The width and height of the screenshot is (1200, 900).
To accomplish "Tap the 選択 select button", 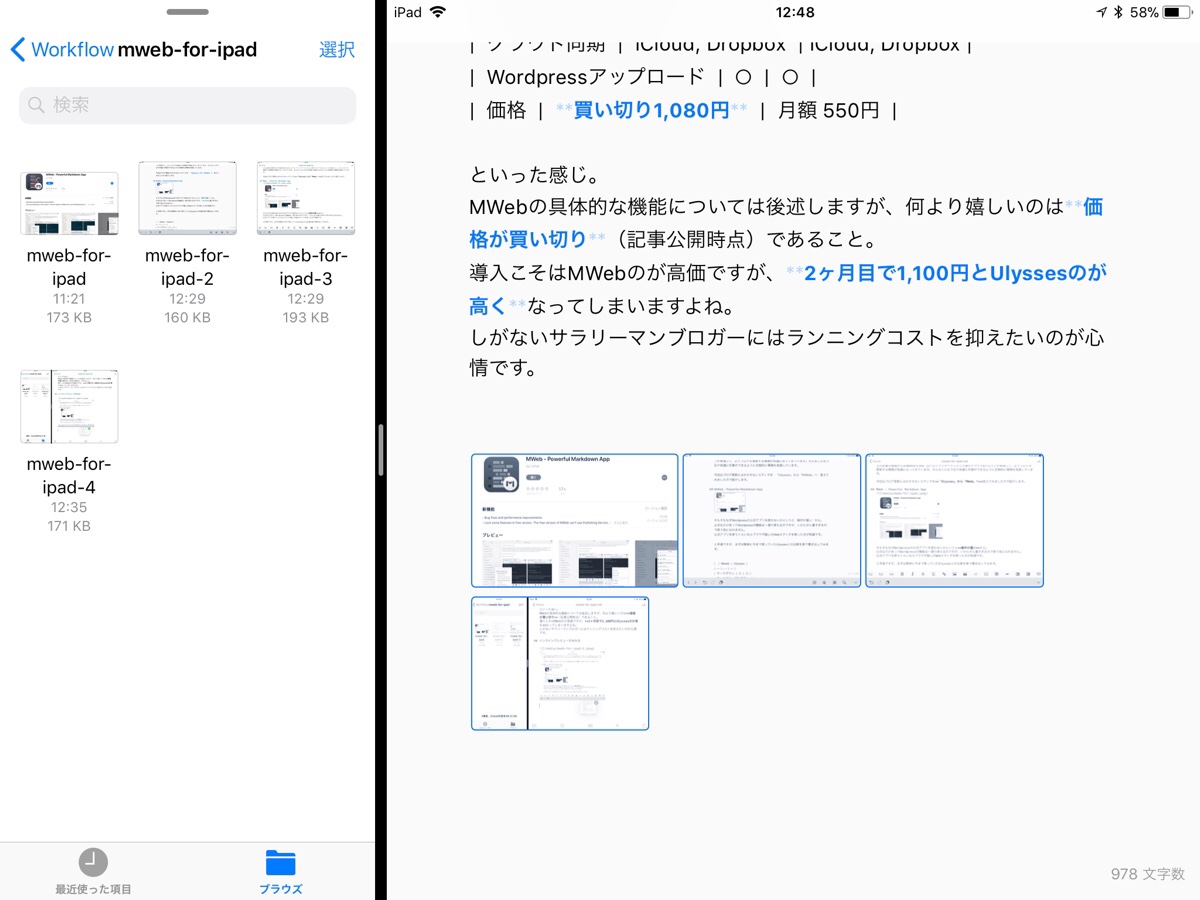I will (337, 50).
